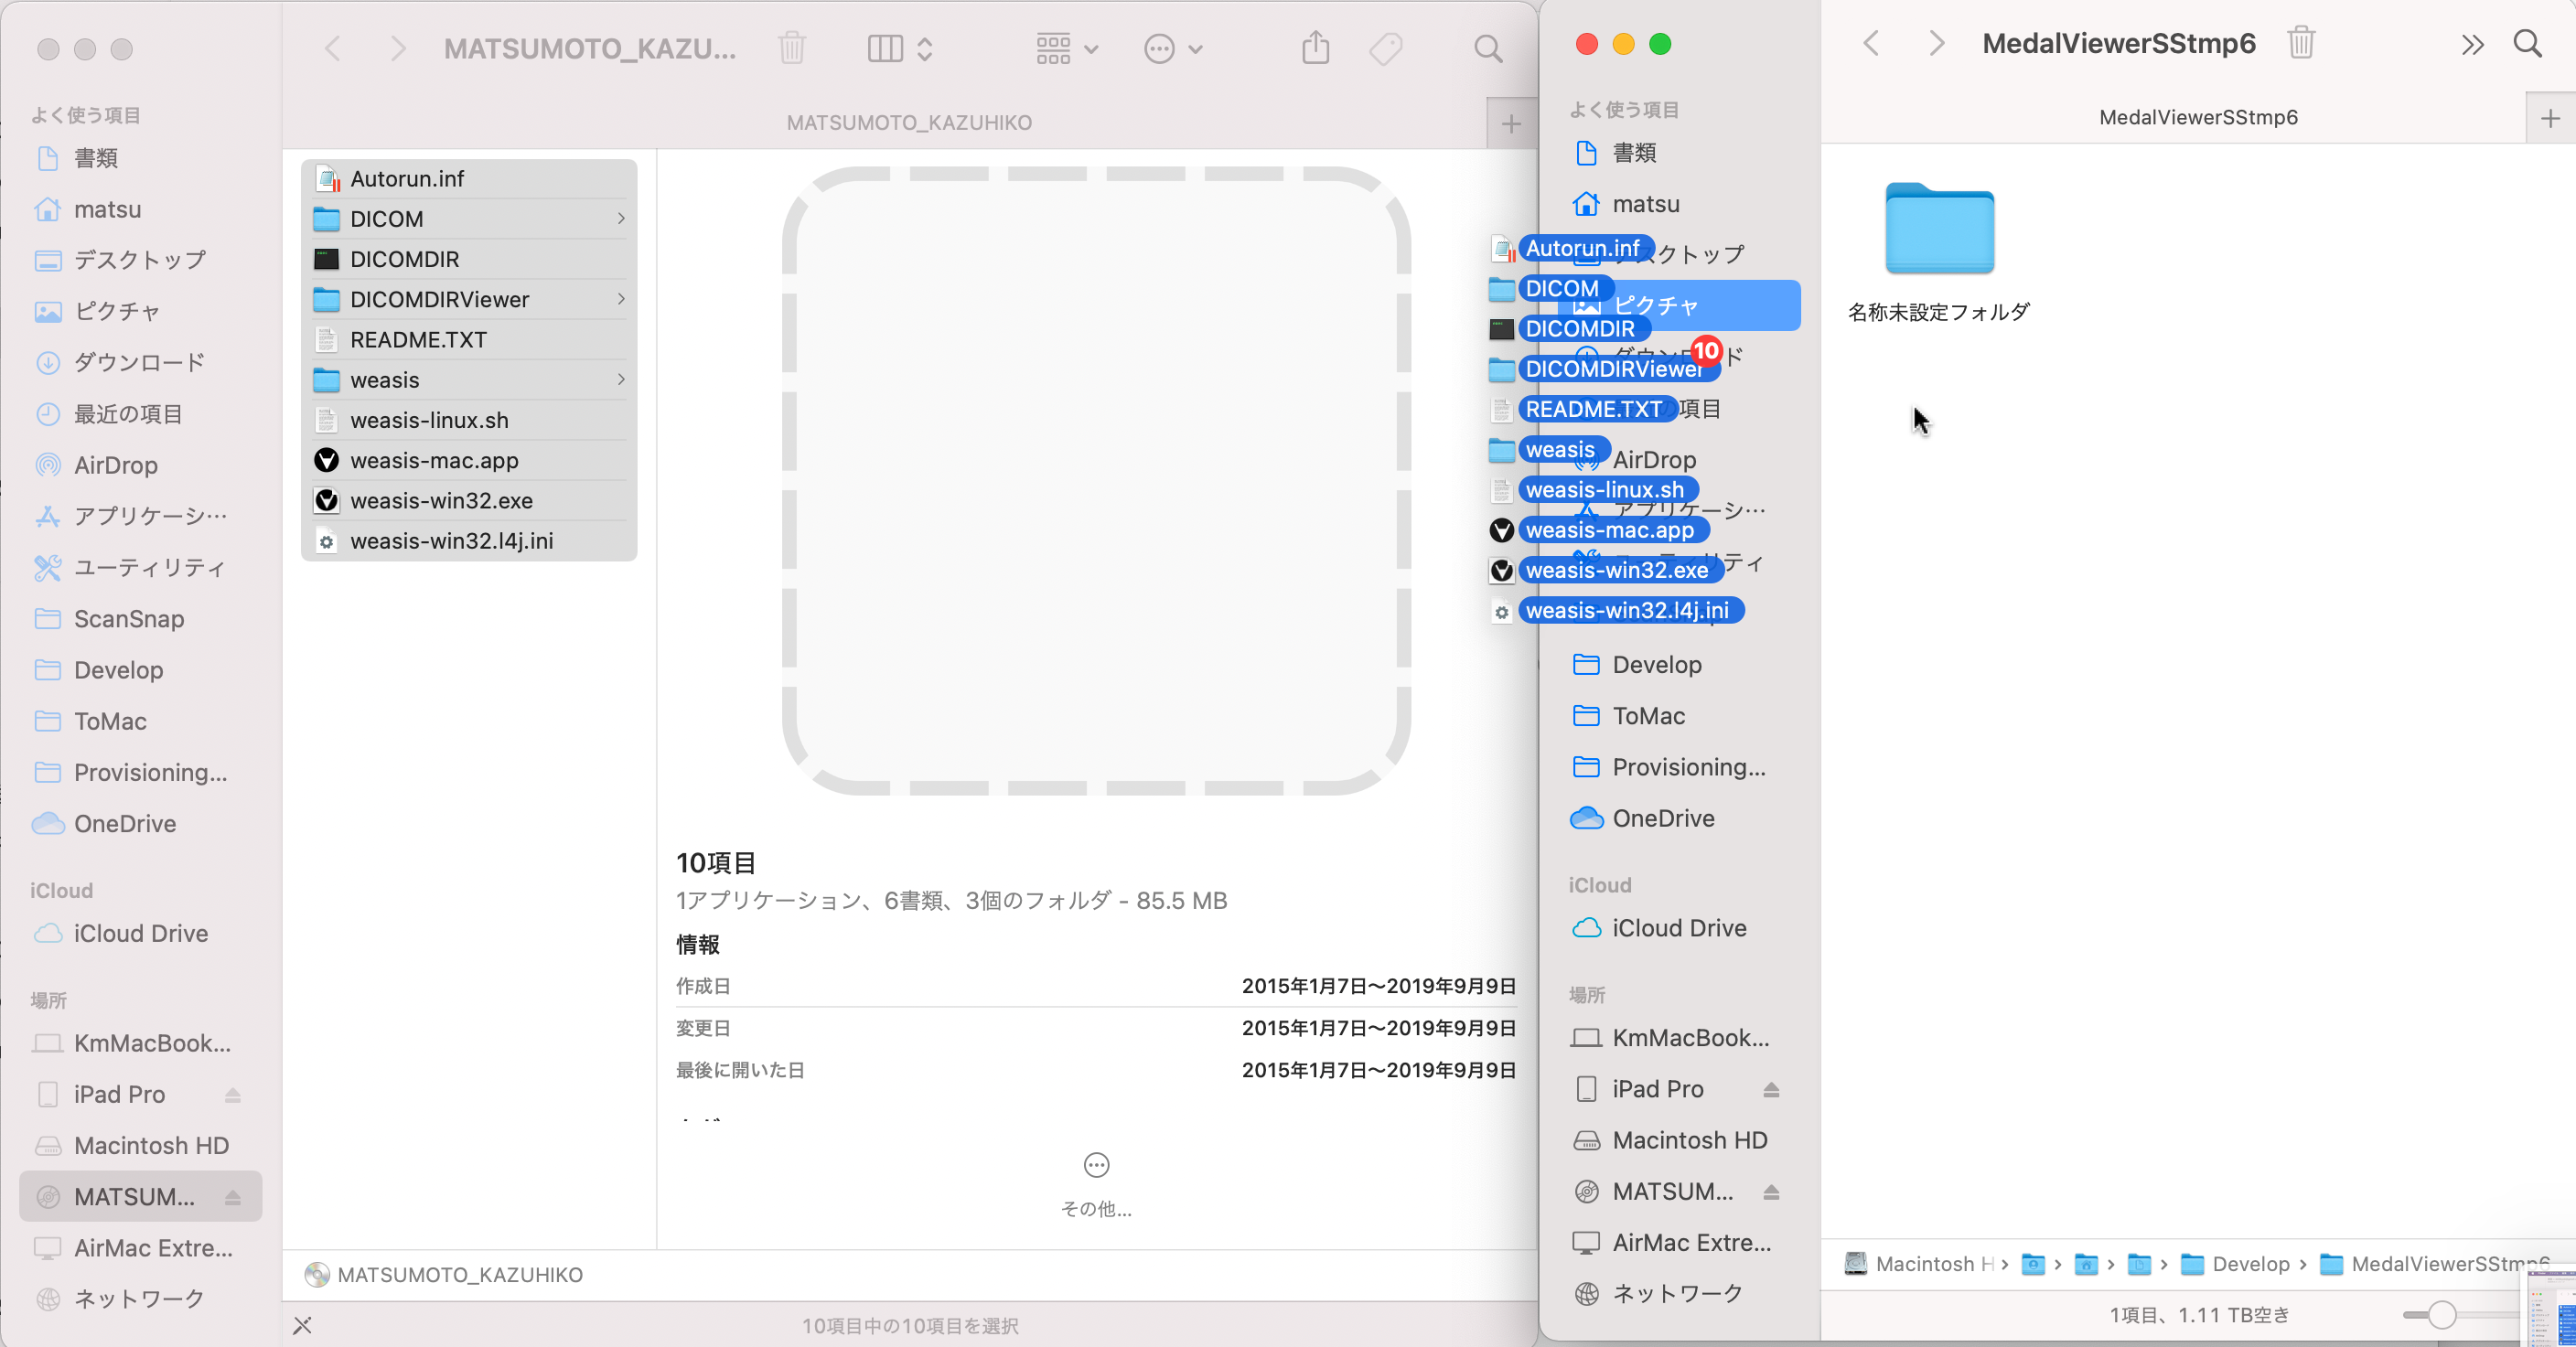
Task: Expand the weasis folder chevron in left list
Action: tap(621, 379)
